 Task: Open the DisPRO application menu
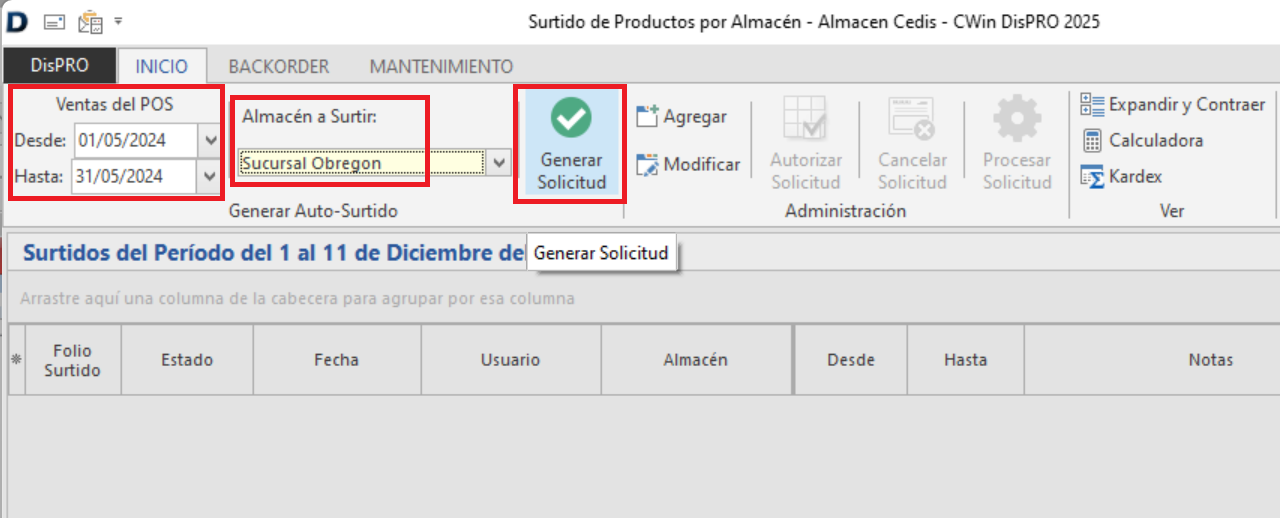60,66
